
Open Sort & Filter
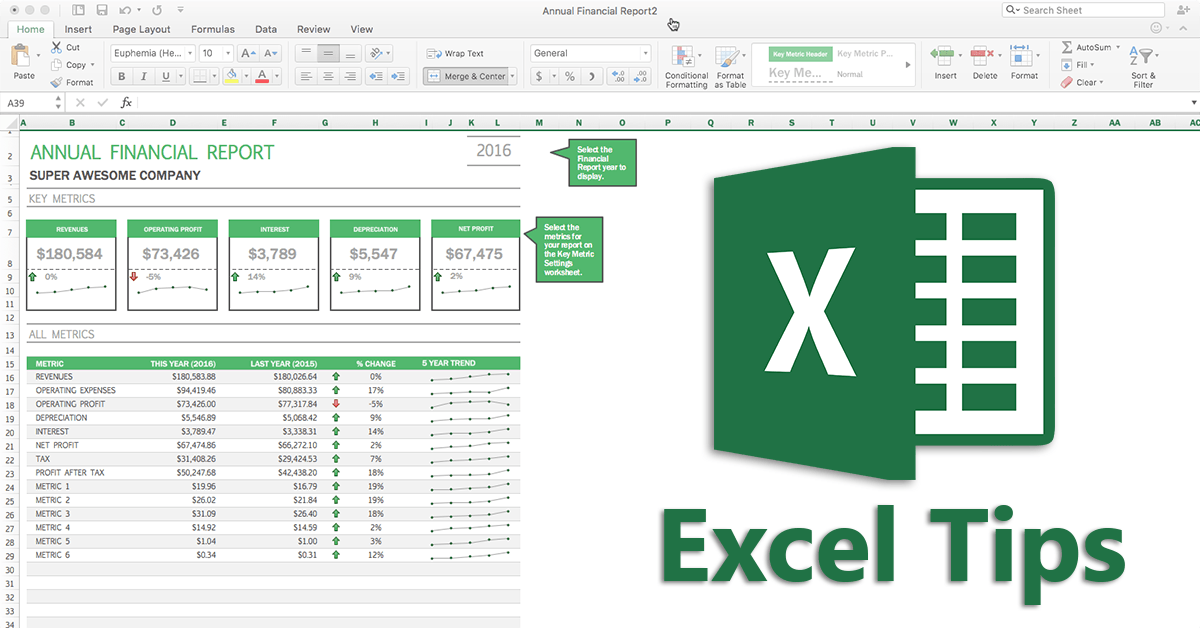point(1143,67)
